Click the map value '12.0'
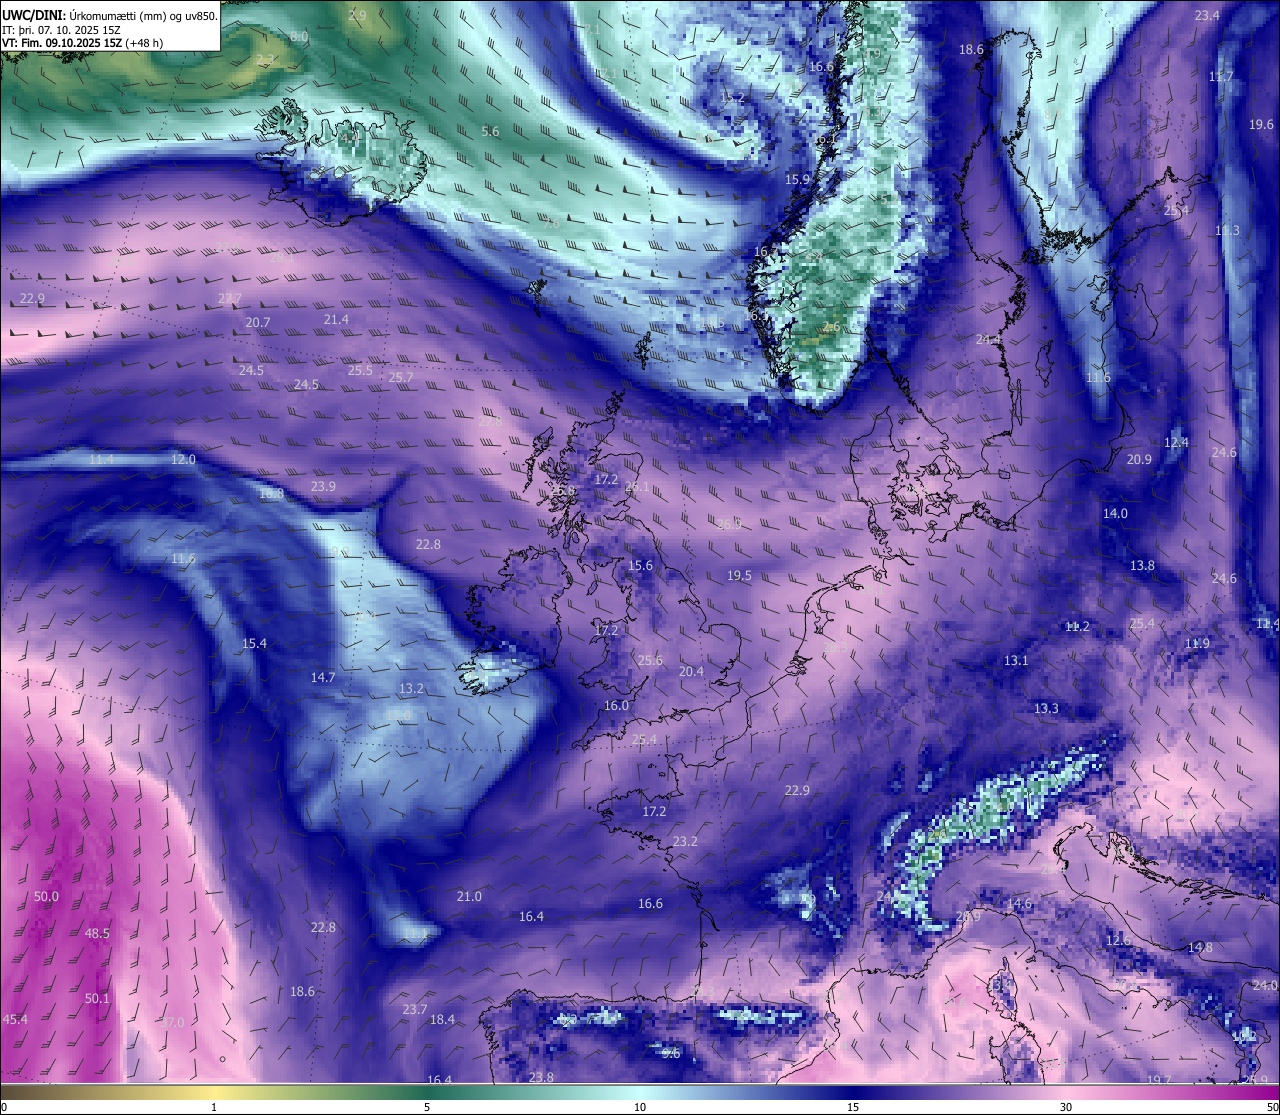The width and height of the screenshot is (1280, 1115). coord(183,460)
